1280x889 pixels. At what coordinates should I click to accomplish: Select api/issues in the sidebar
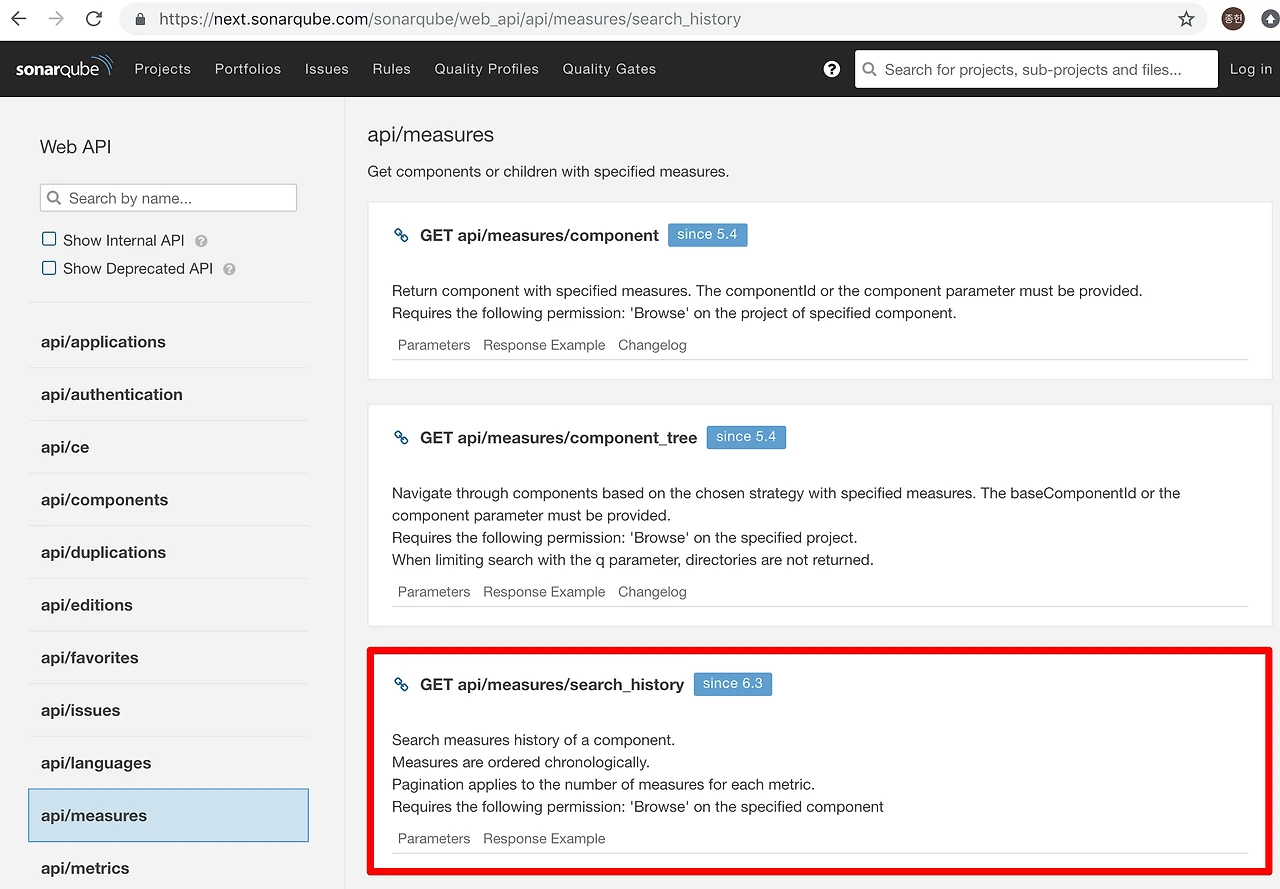[168, 711]
